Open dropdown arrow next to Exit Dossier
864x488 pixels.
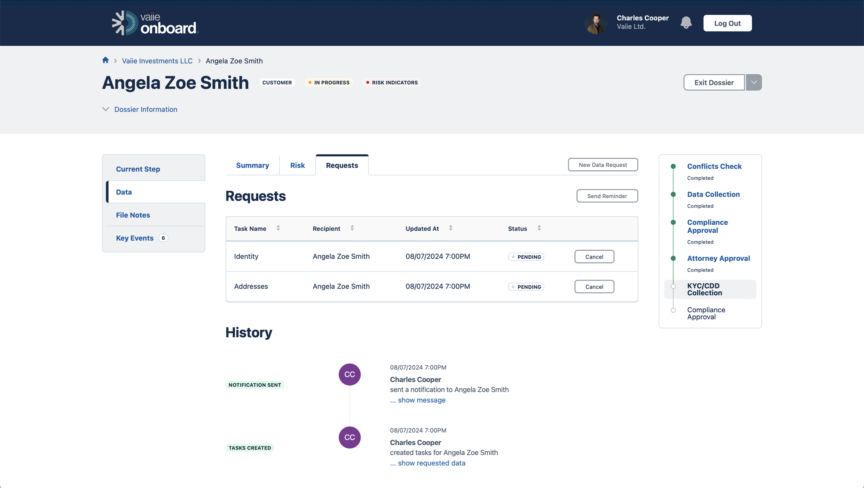754,82
